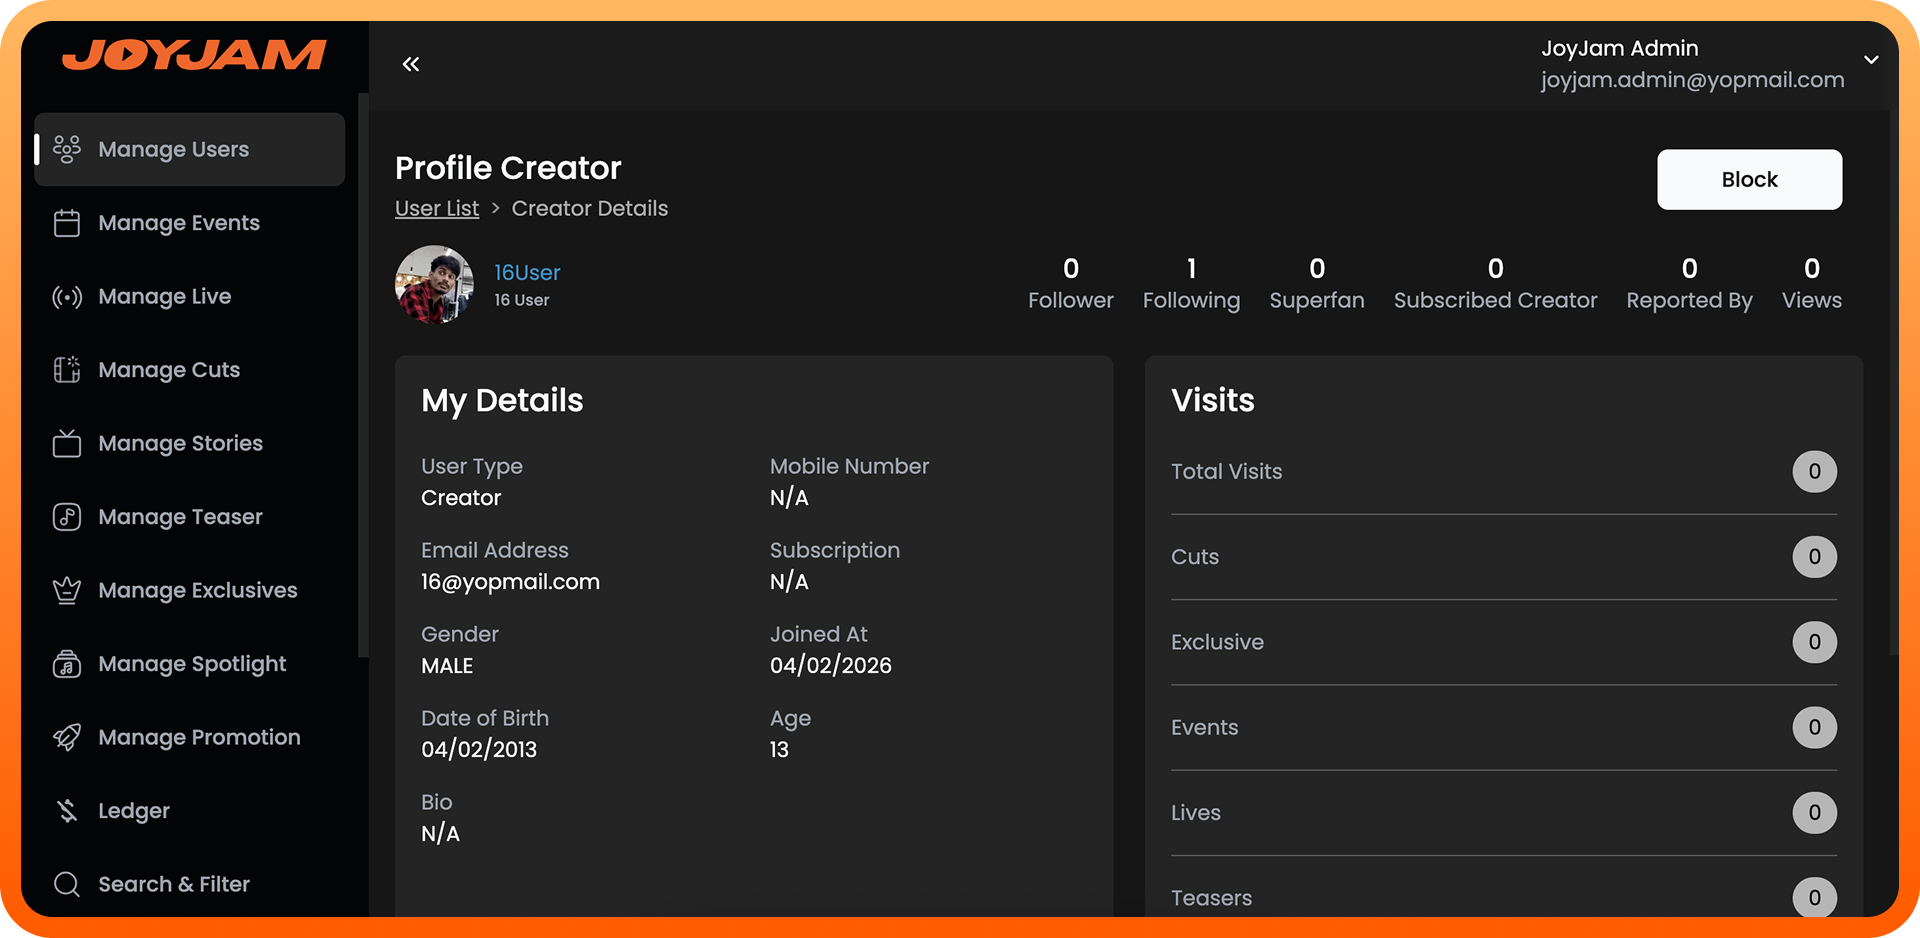Click the sidebar vertical scrollbar
Image resolution: width=1920 pixels, height=938 pixels.
coord(363,375)
